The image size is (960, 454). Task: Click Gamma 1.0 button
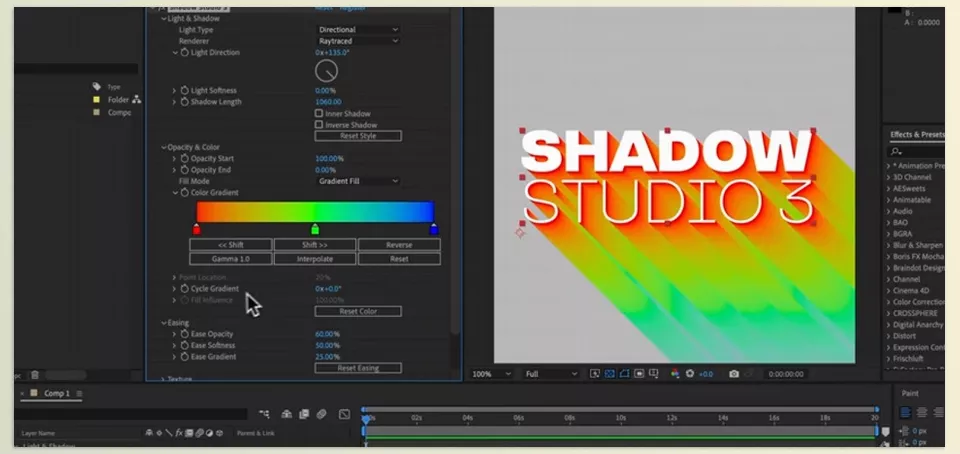[230, 259]
